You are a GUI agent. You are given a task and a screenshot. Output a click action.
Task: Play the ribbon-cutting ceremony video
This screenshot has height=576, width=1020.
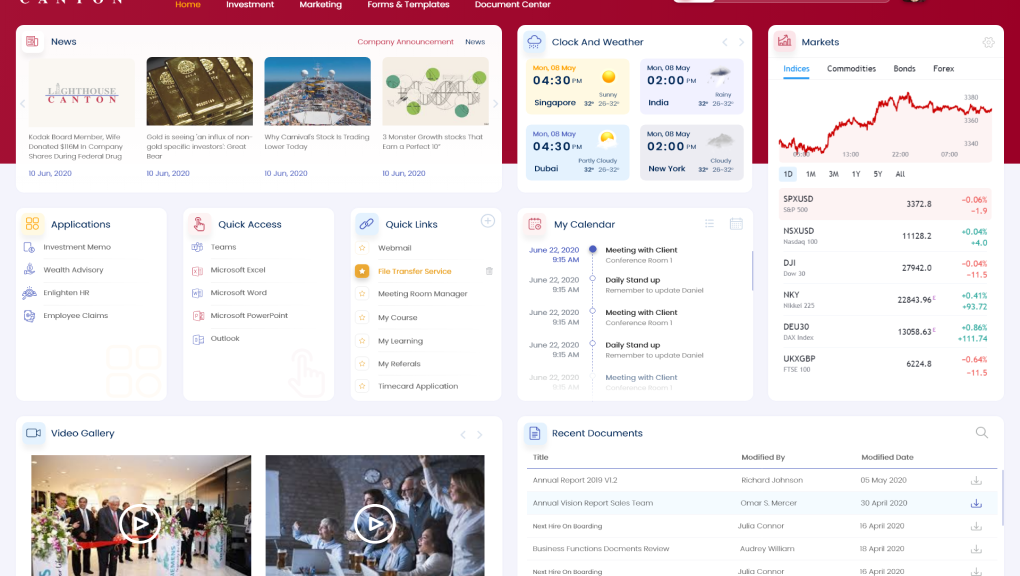(140, 523)
